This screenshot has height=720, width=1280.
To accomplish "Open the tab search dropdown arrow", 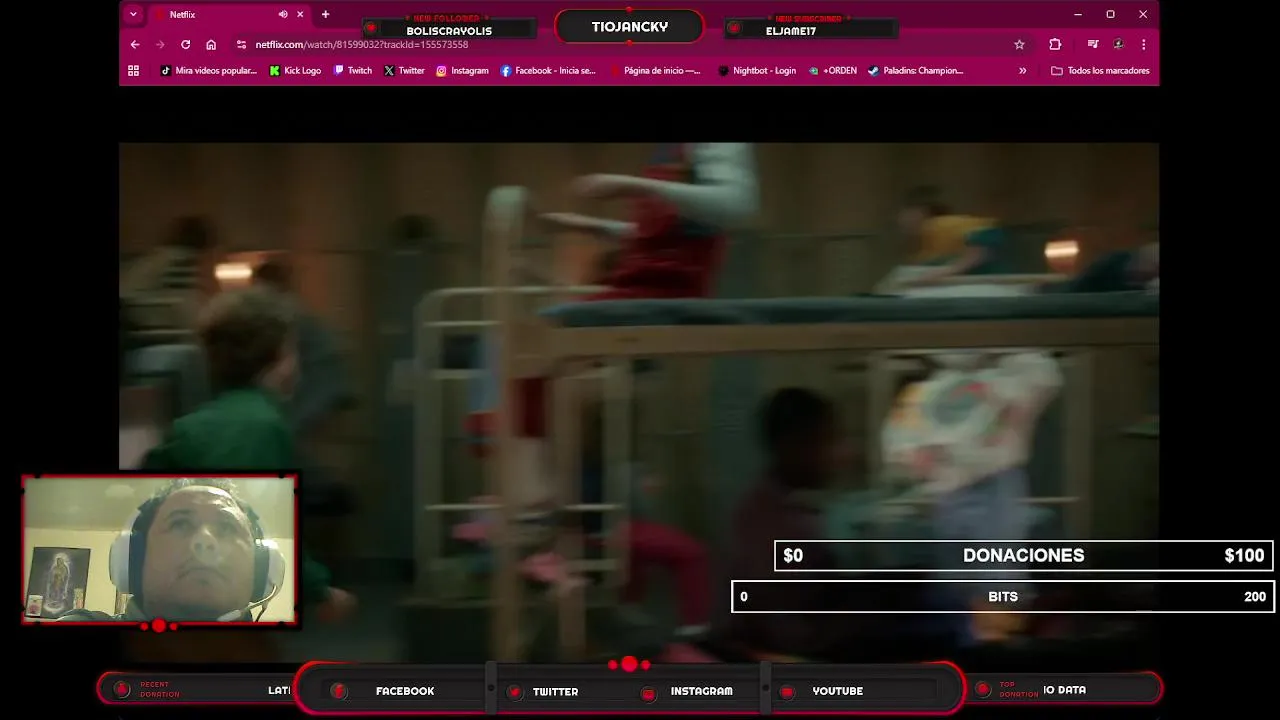I will [133, 14].
